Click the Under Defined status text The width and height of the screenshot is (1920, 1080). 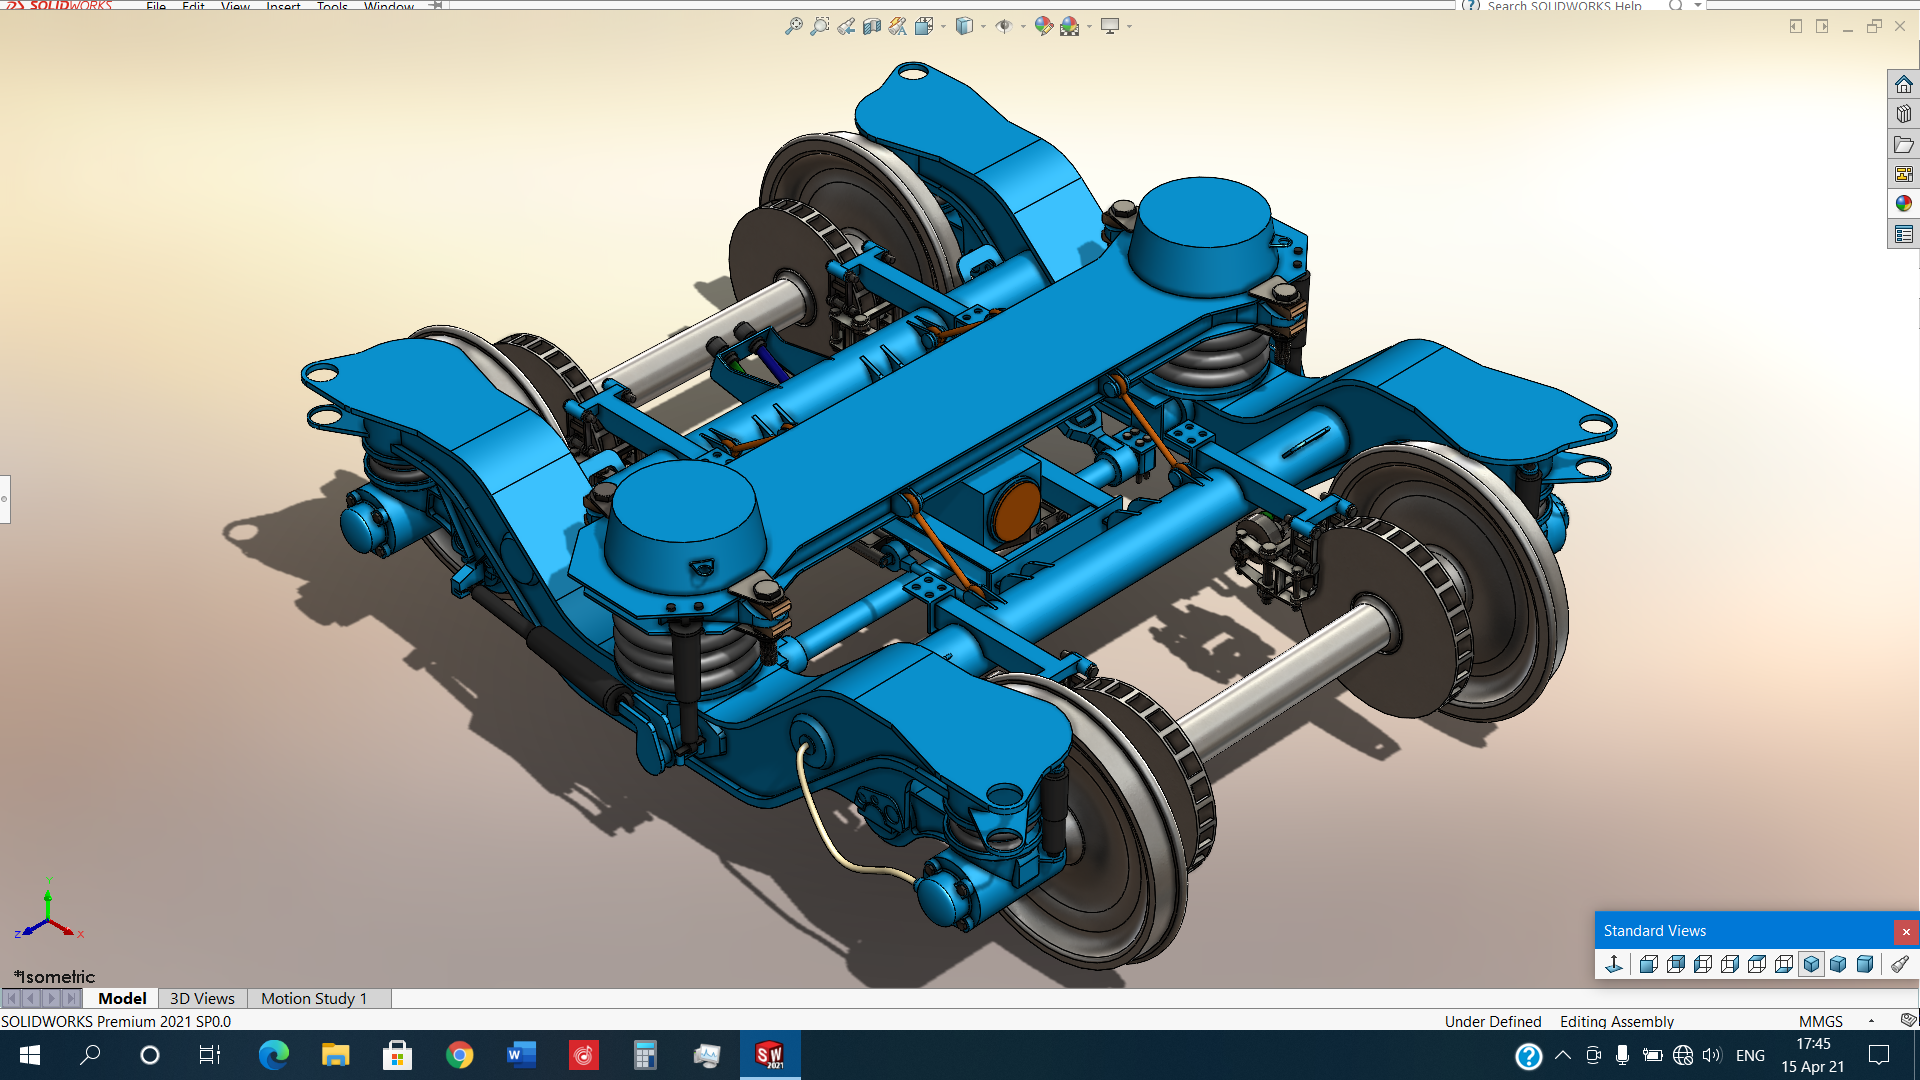click(1492, 1021)
